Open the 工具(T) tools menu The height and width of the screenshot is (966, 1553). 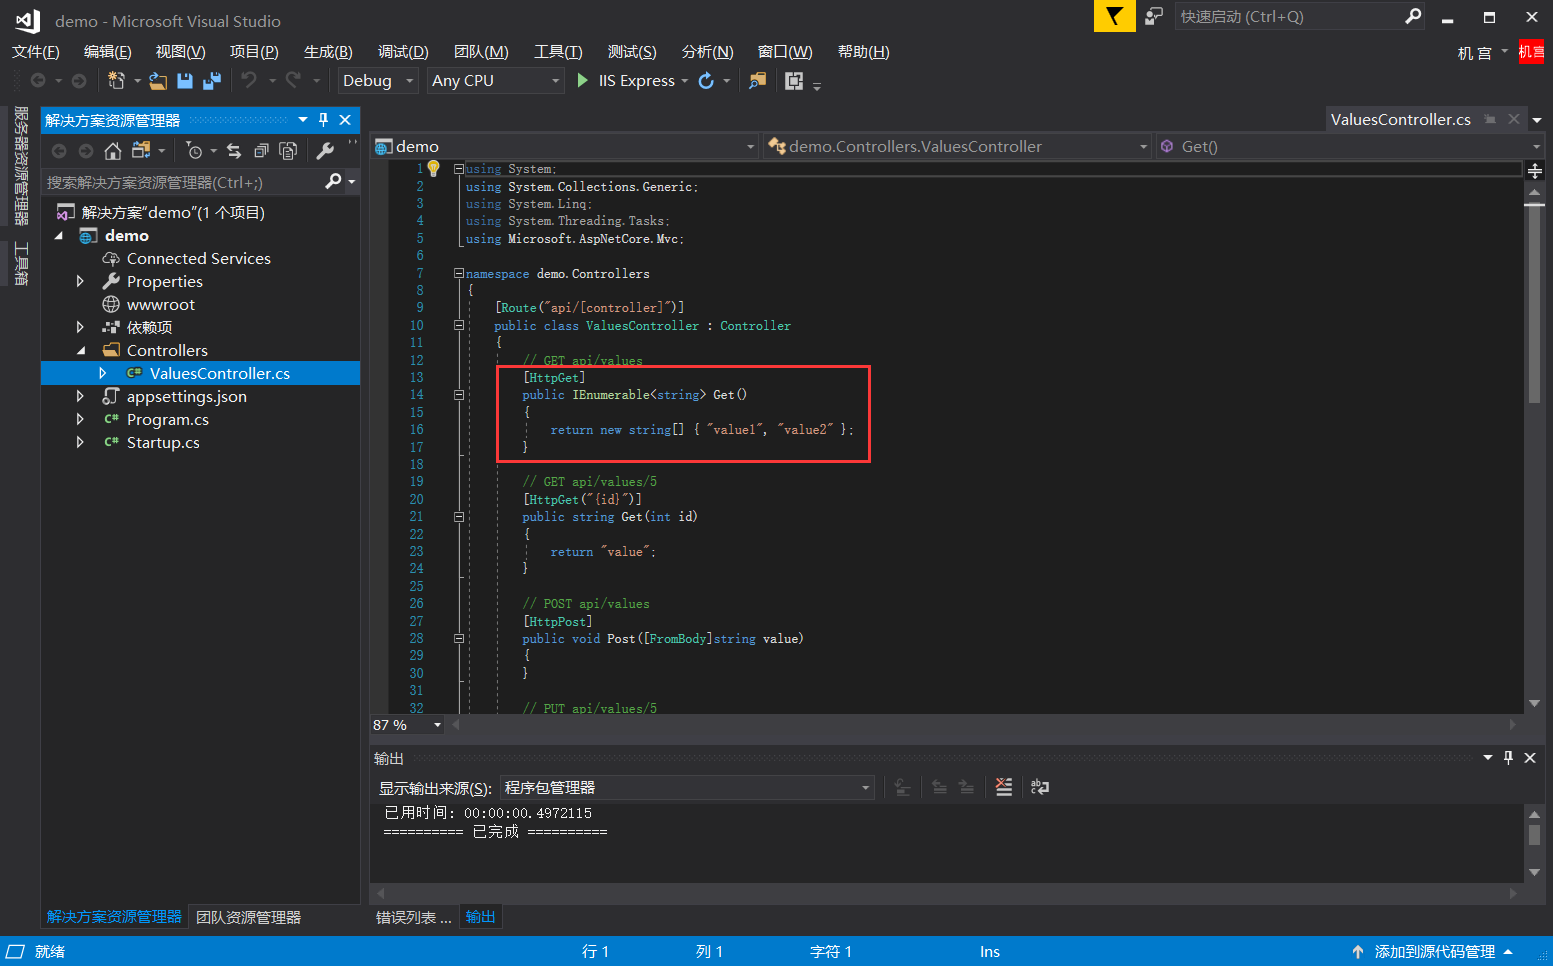(558, 52)
